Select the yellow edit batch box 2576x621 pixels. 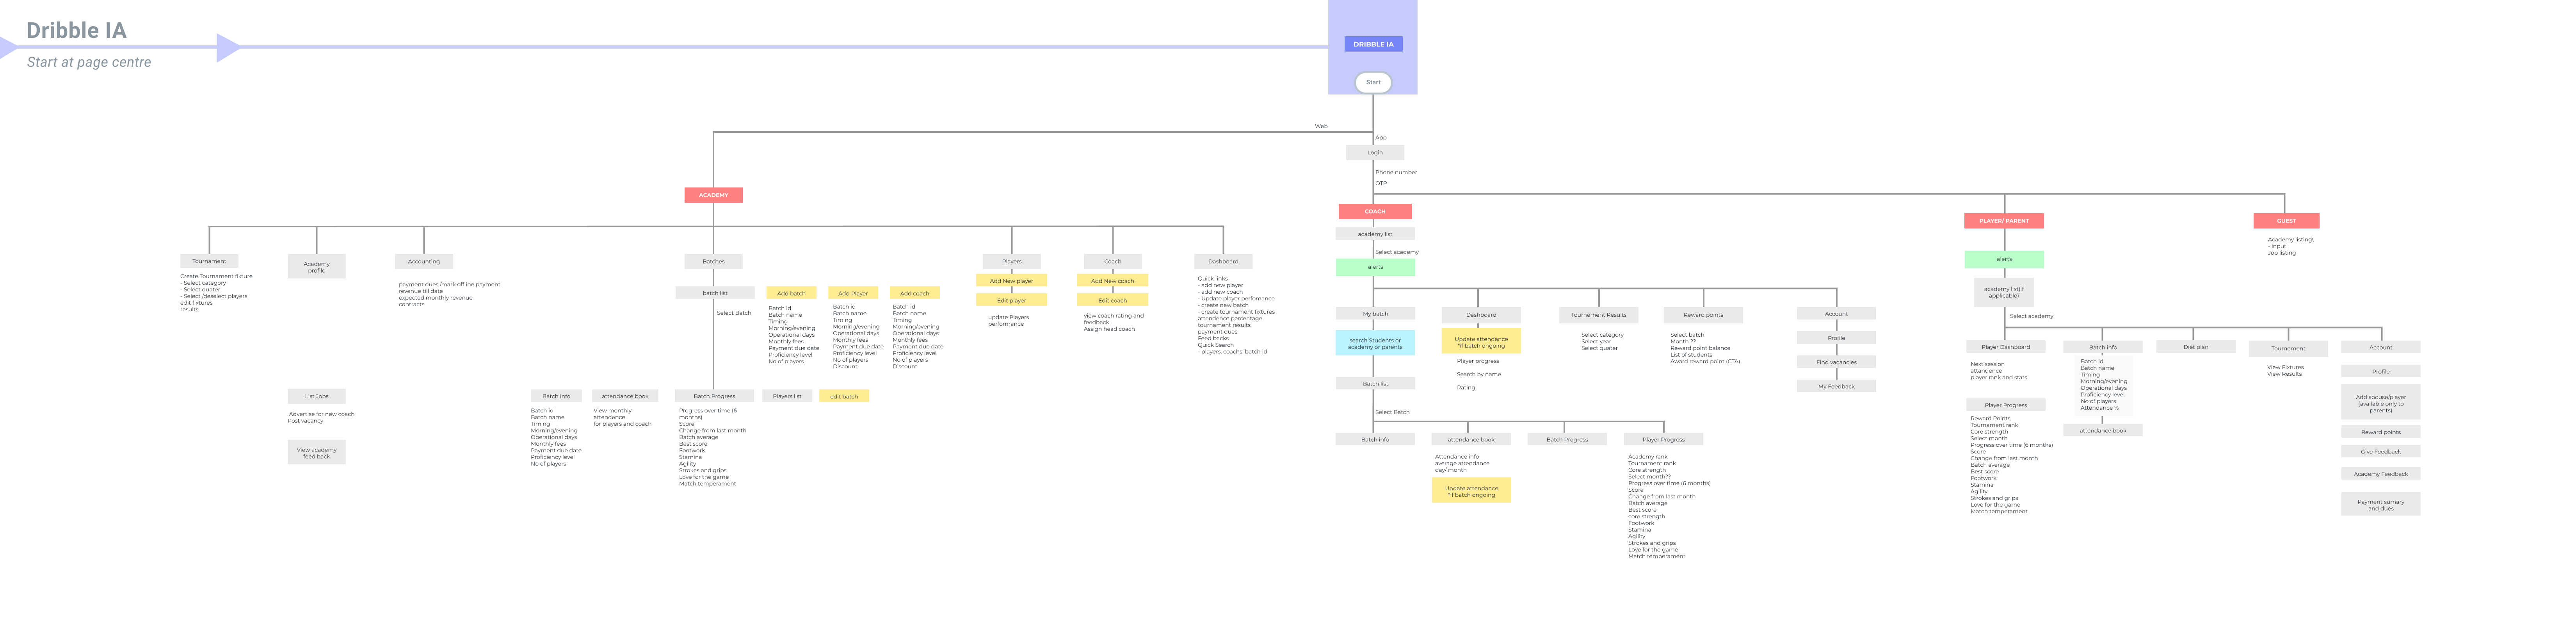(844, 396)
